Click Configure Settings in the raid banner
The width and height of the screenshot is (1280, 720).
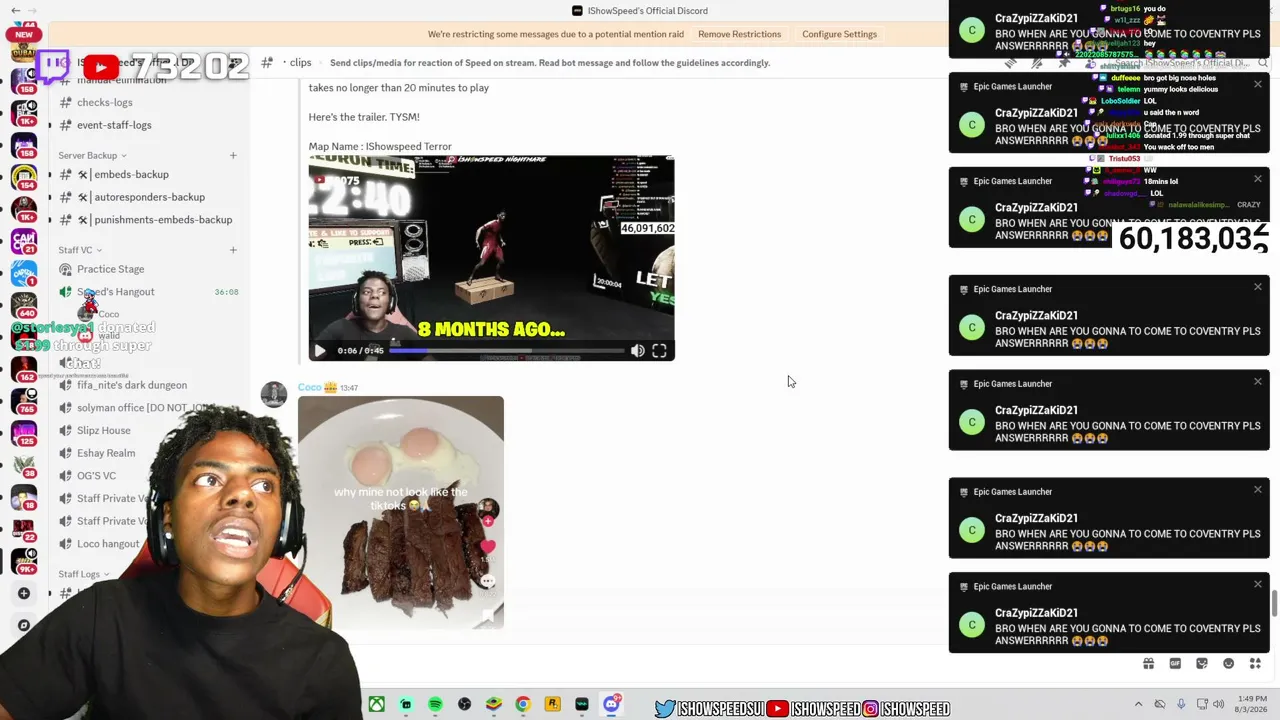pos(840,34)
